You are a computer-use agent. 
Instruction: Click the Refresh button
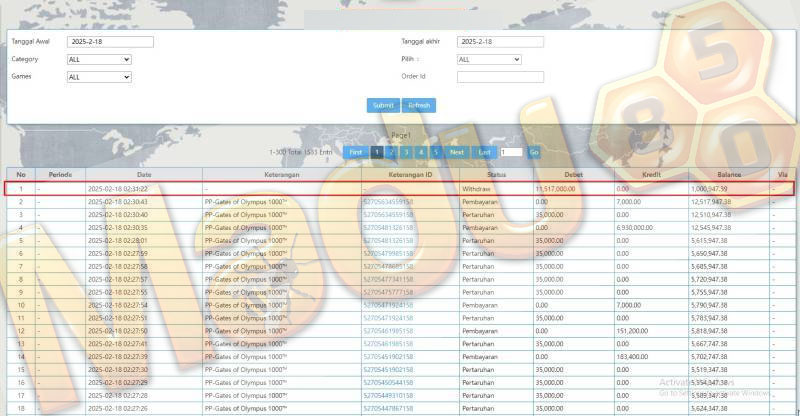pyautogui.click(x=419, y=105)
